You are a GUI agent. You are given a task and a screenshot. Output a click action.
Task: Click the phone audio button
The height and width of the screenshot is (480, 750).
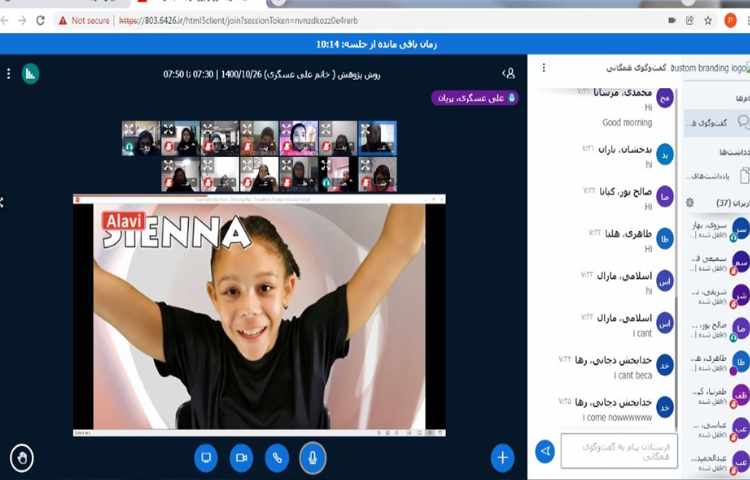(x=277, y=457)
